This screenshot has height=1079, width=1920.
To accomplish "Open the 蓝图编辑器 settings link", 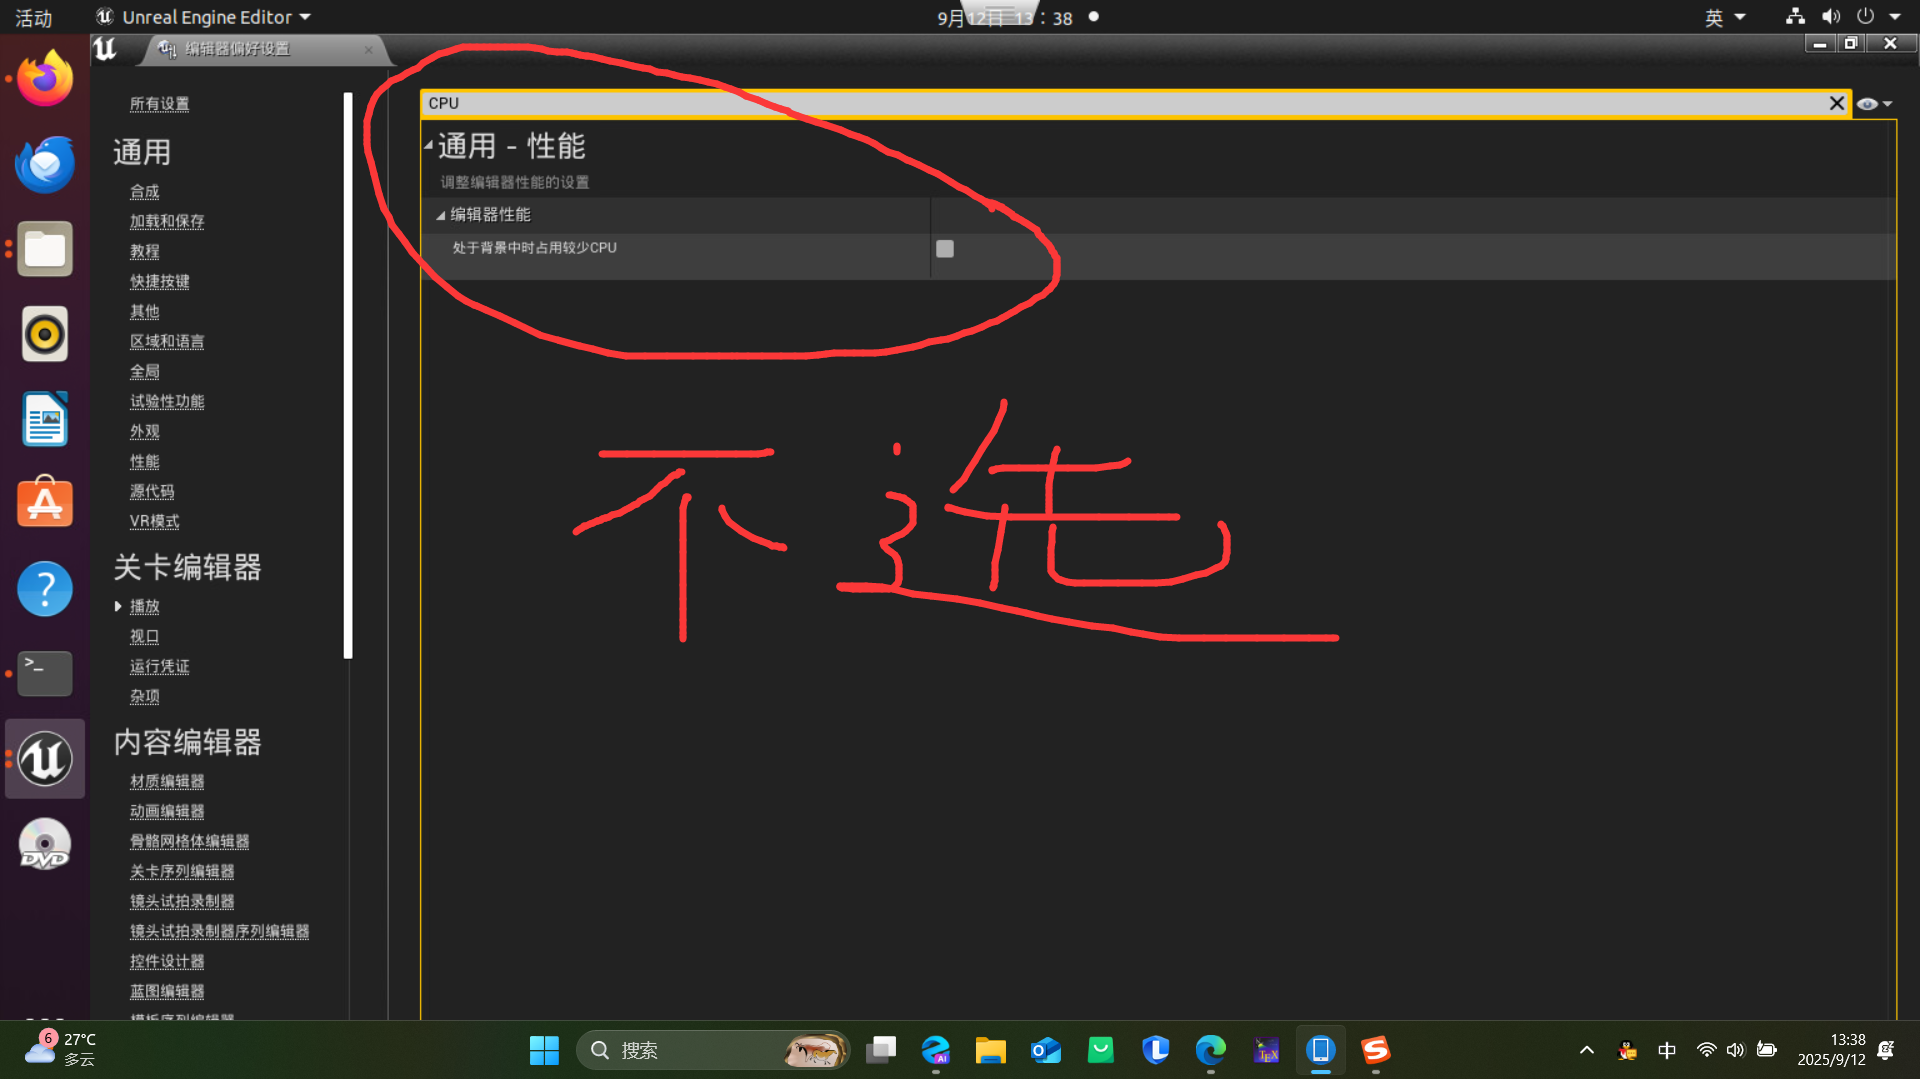I will pos(166,991).
